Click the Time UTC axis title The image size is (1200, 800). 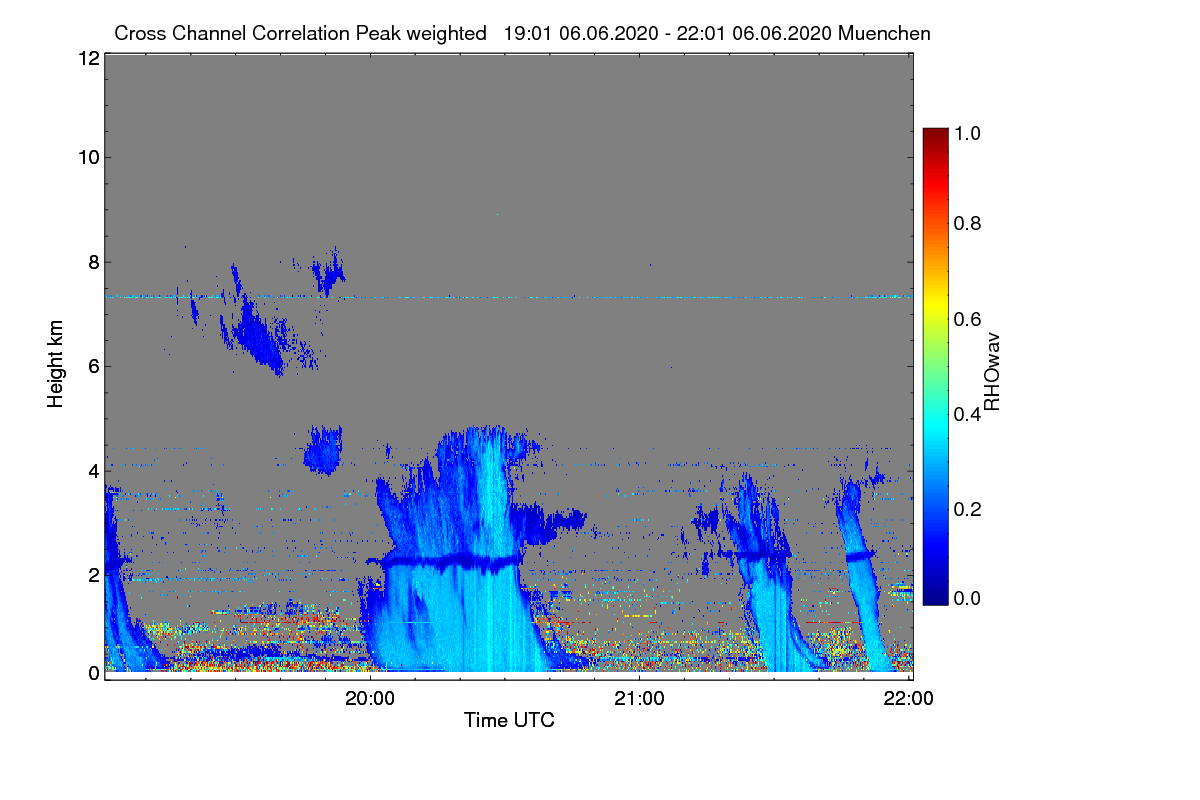(509, 720)
